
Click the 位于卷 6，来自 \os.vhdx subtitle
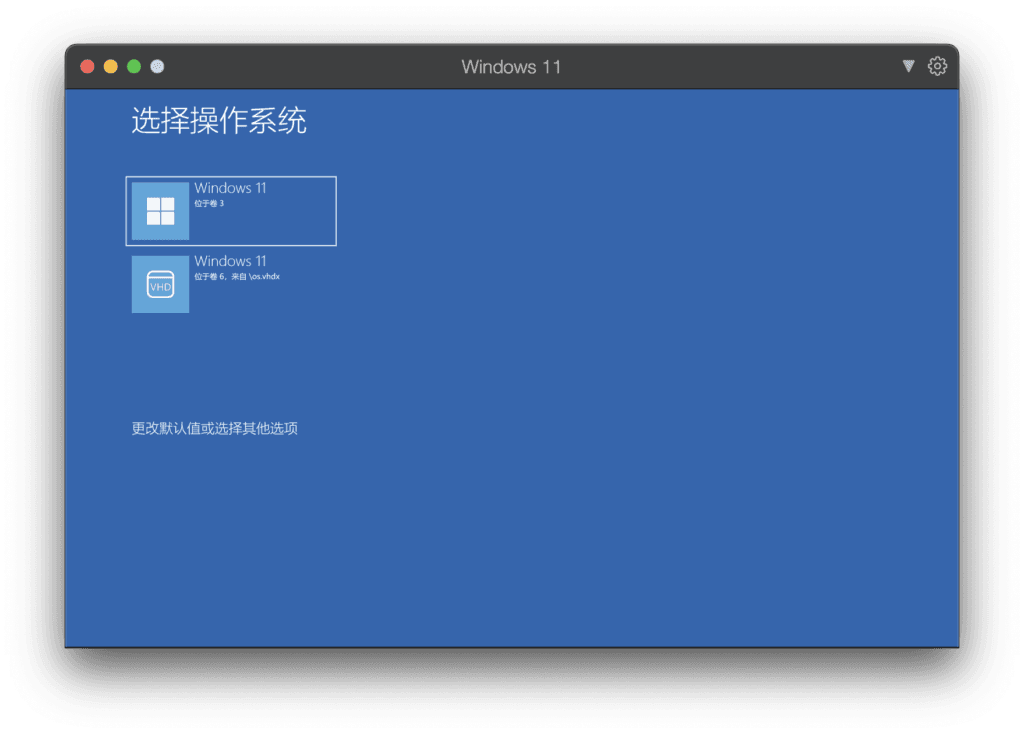click(237, 277)
